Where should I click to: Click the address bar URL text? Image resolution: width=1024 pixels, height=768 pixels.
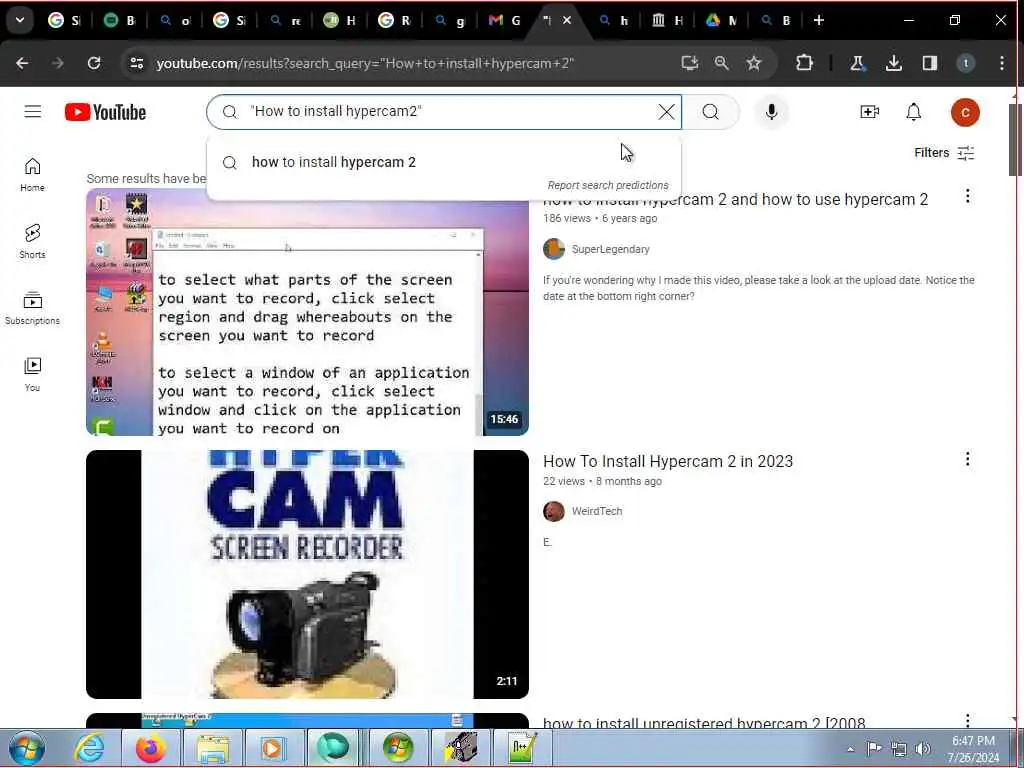click(365, 63)
